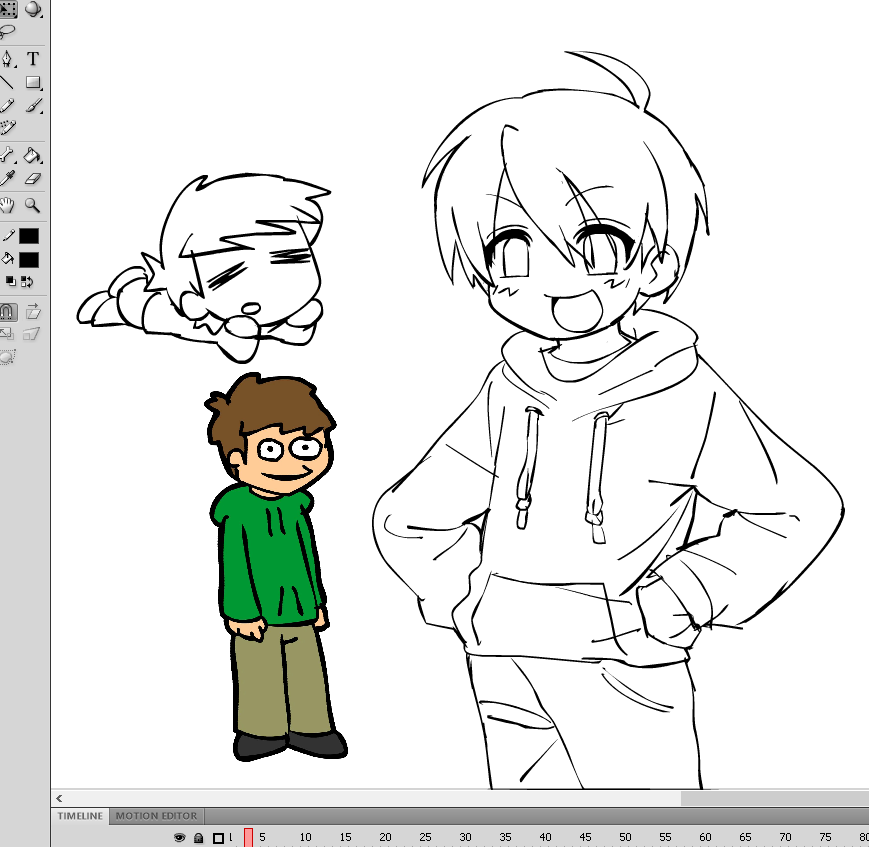This screenshot has width=869, height=847.
Task: Select the Deco spray tool
Action: tap(8, 127)
